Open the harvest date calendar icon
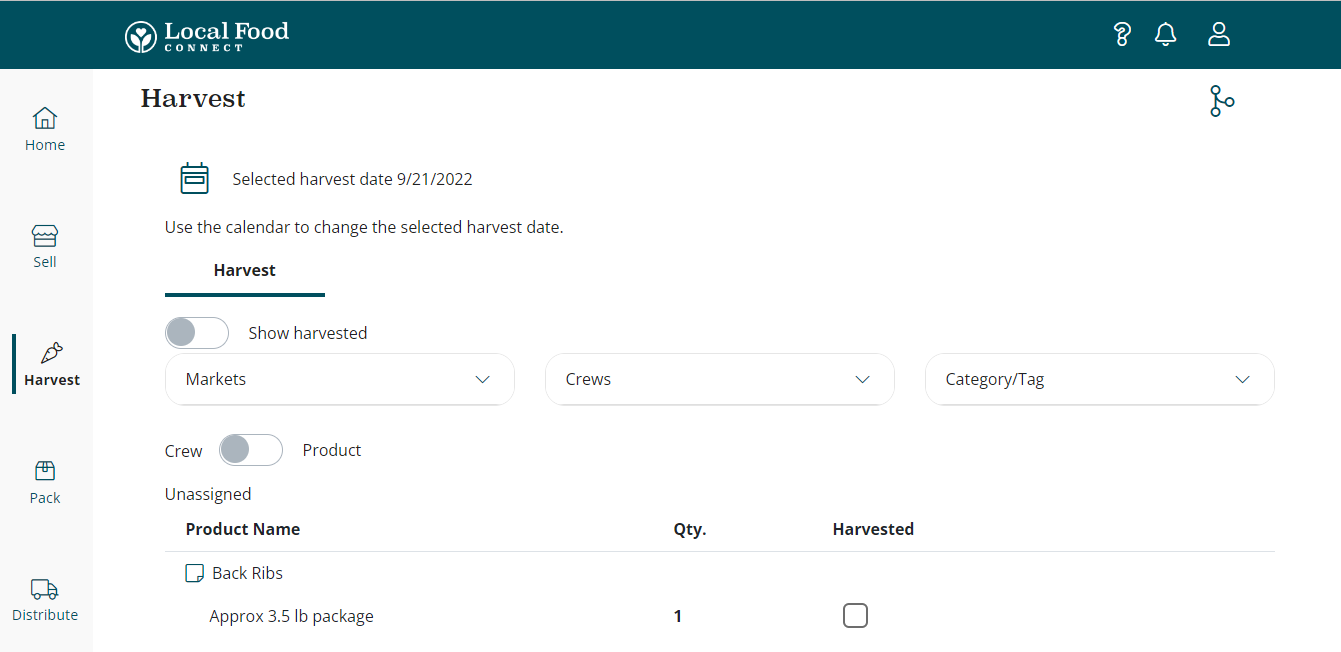Screen dimensions: 1341x652 pos(194,179)
